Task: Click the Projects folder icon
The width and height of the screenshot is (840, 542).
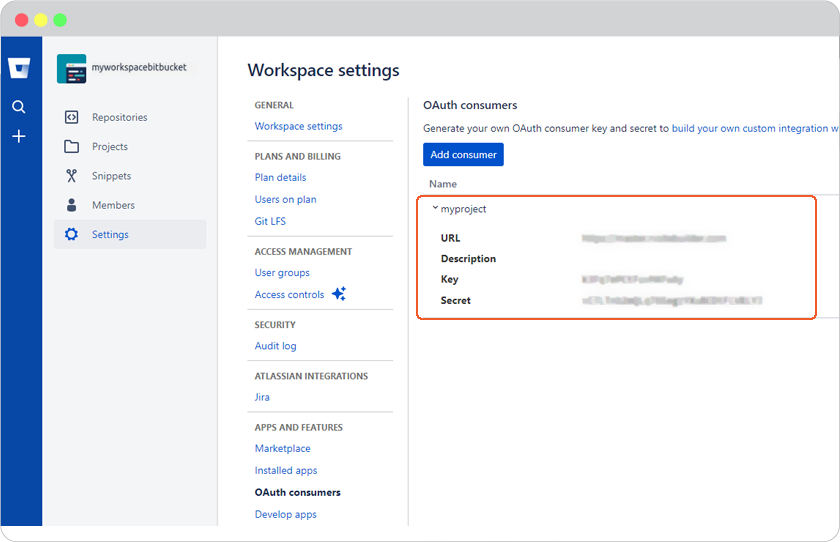Action: [71, 147]
